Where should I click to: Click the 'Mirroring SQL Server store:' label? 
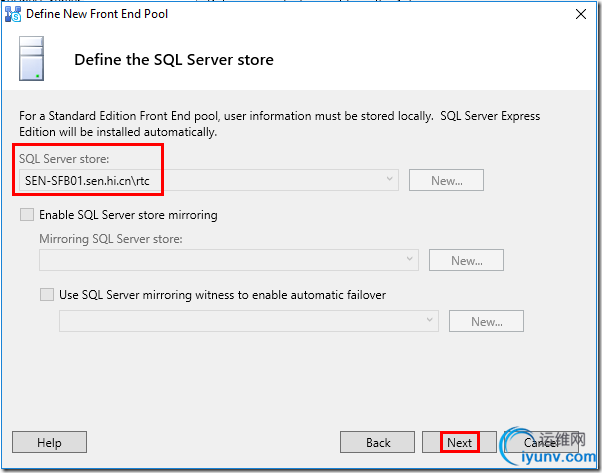click(x=110, y=239)
